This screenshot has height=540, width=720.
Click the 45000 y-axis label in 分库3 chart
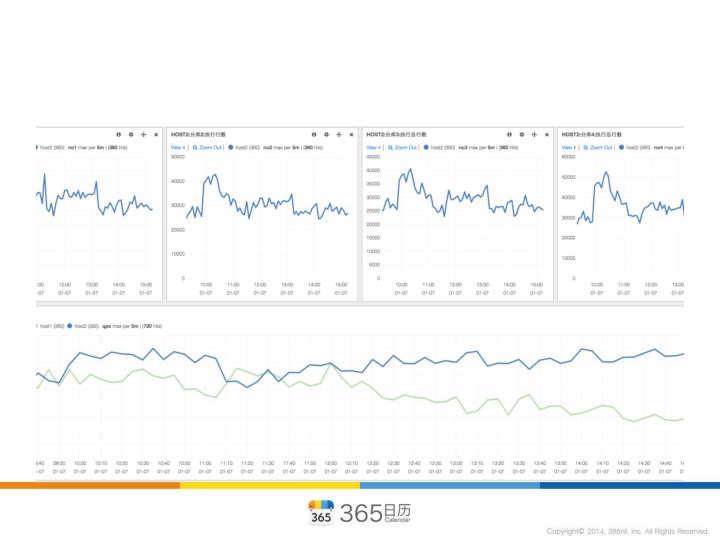click(373, 157)
